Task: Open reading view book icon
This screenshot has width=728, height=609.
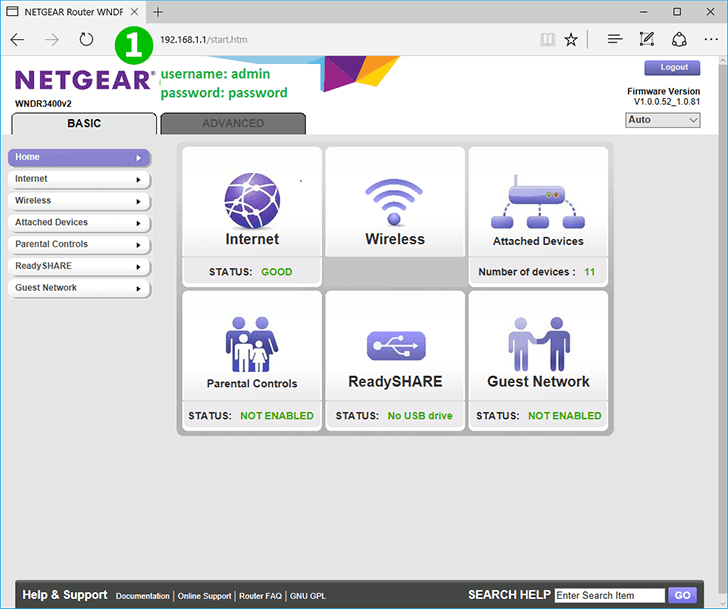Action: coord(547,40)
